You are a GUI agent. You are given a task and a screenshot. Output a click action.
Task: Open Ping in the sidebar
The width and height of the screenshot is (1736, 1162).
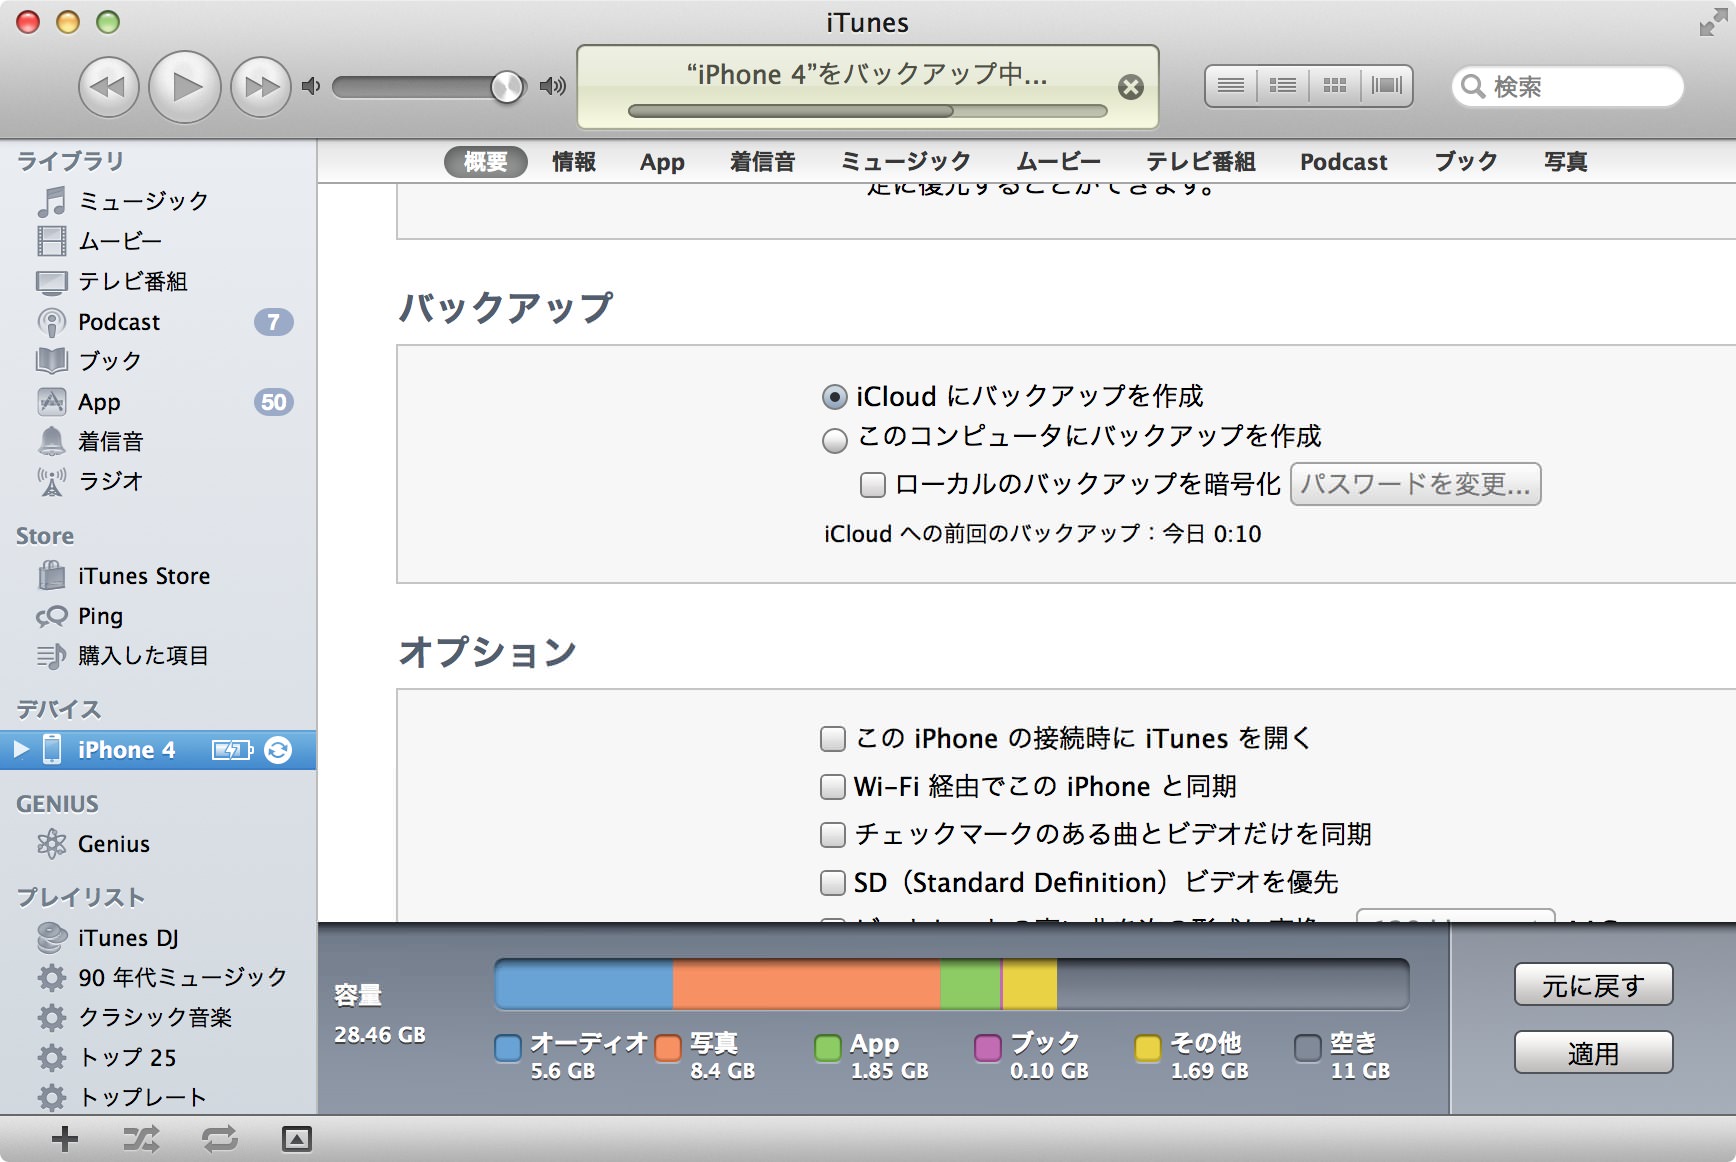point(158,616)
